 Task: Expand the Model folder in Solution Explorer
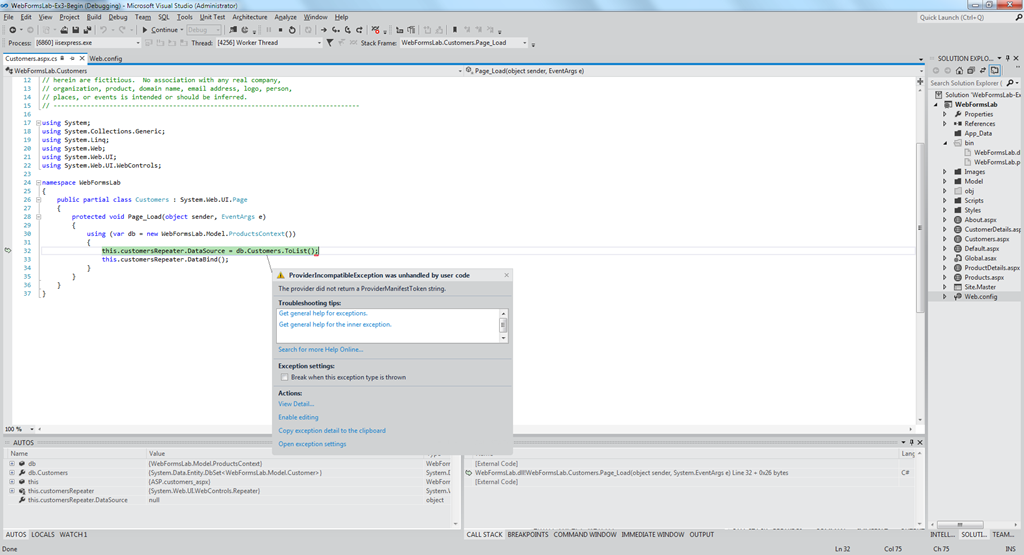944,181
